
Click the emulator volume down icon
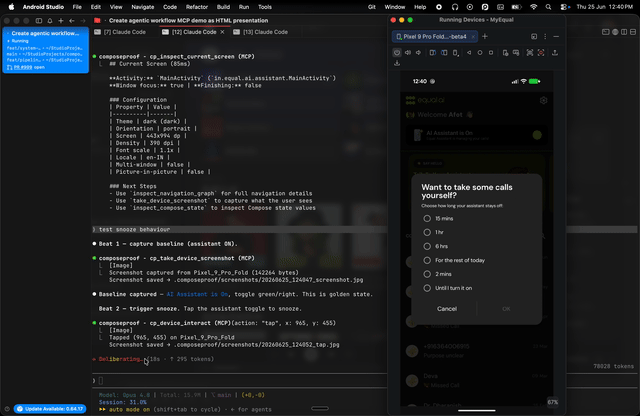418,53
